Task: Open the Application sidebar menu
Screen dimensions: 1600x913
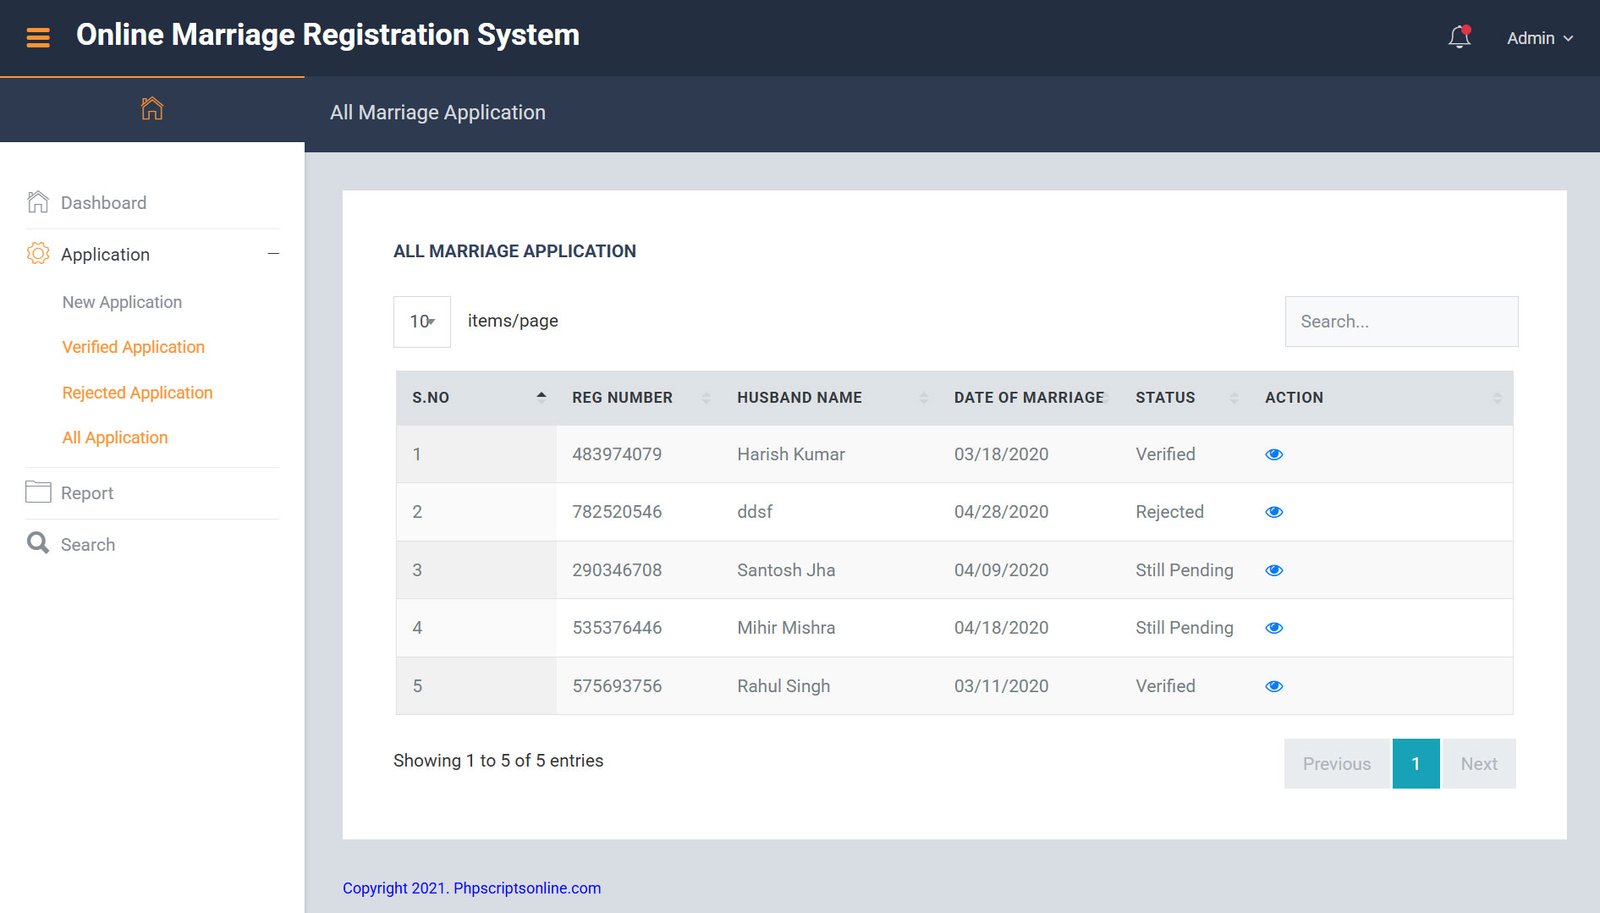Action: pyautogui.click(x=105, y=255)
